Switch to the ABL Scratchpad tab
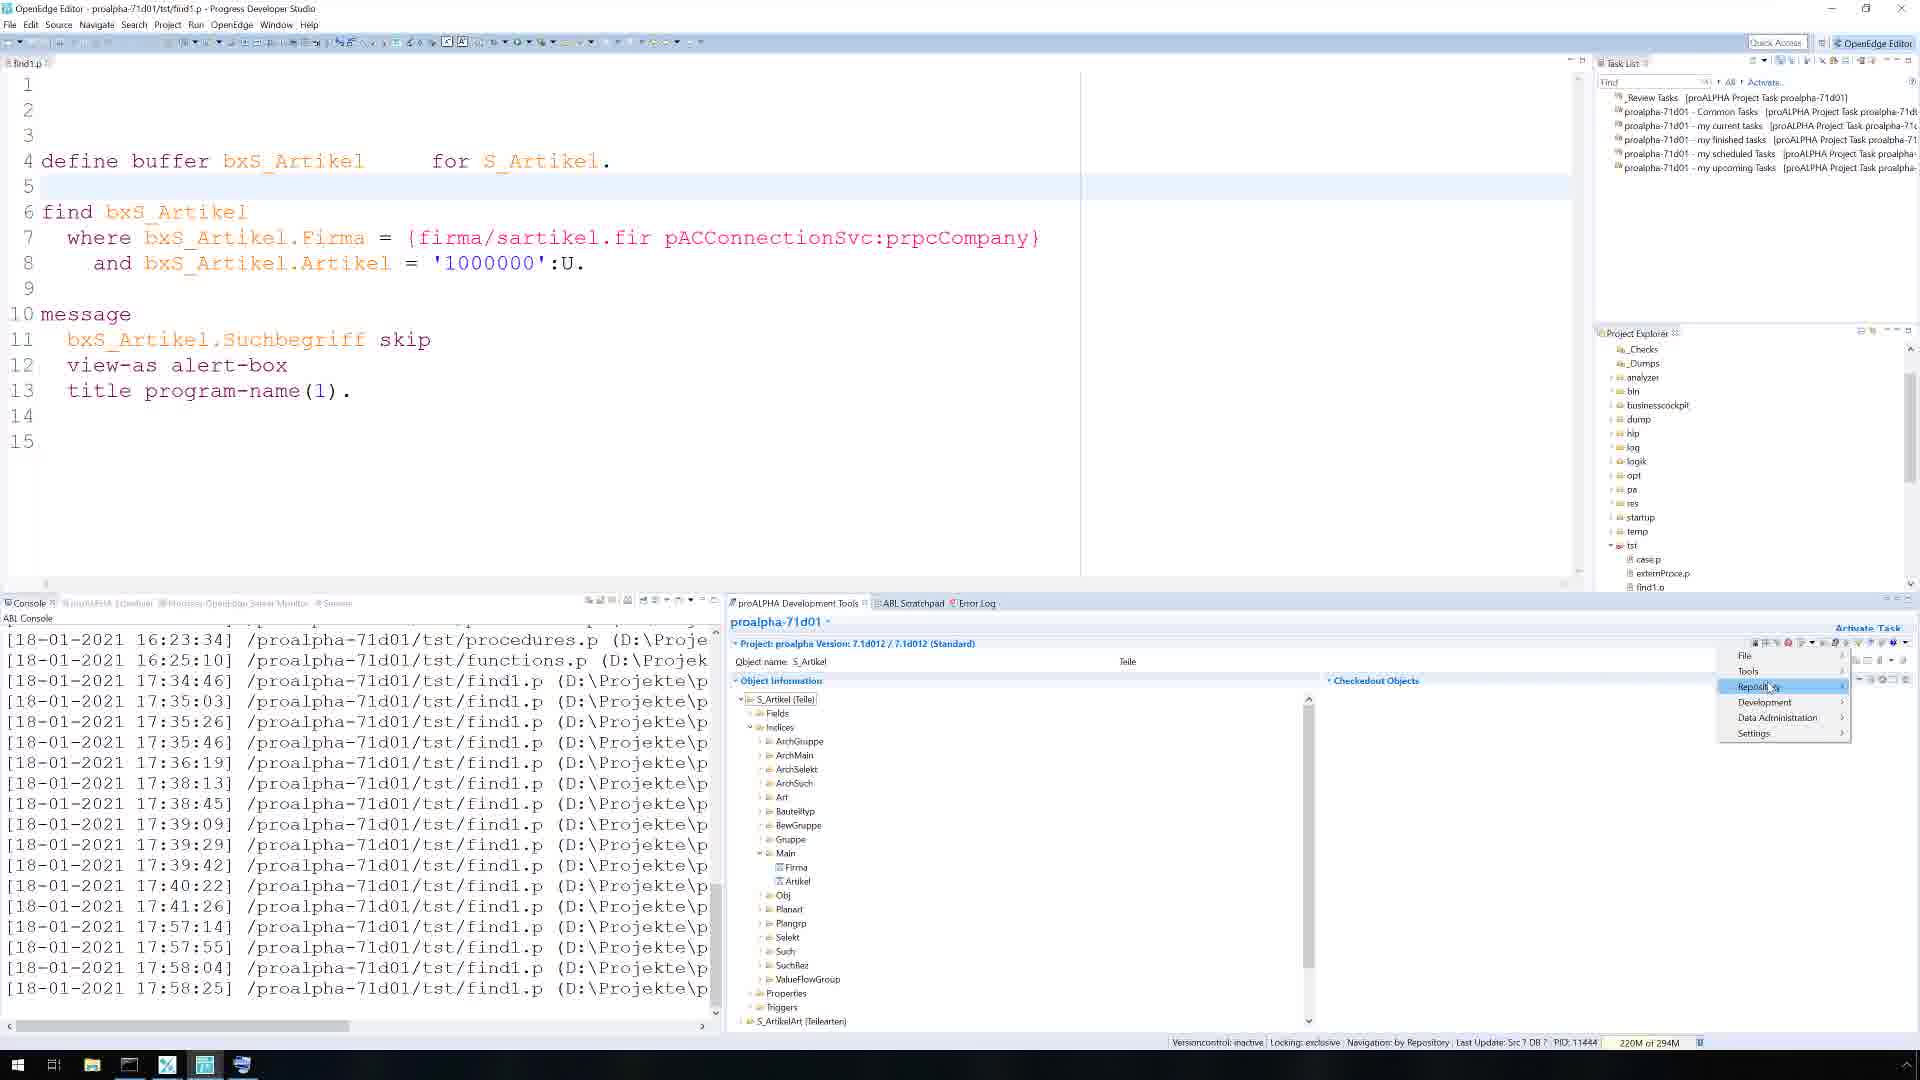1920x1080 pixels. click(911, 603)
